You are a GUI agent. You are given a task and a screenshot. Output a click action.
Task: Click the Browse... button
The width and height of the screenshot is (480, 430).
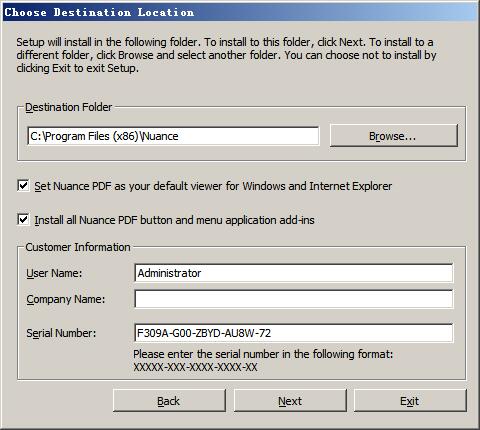(394, 136)
